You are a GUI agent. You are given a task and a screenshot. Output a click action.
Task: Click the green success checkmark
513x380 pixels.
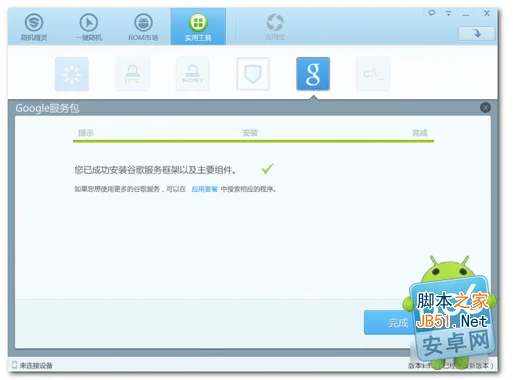tap(267, 169)
